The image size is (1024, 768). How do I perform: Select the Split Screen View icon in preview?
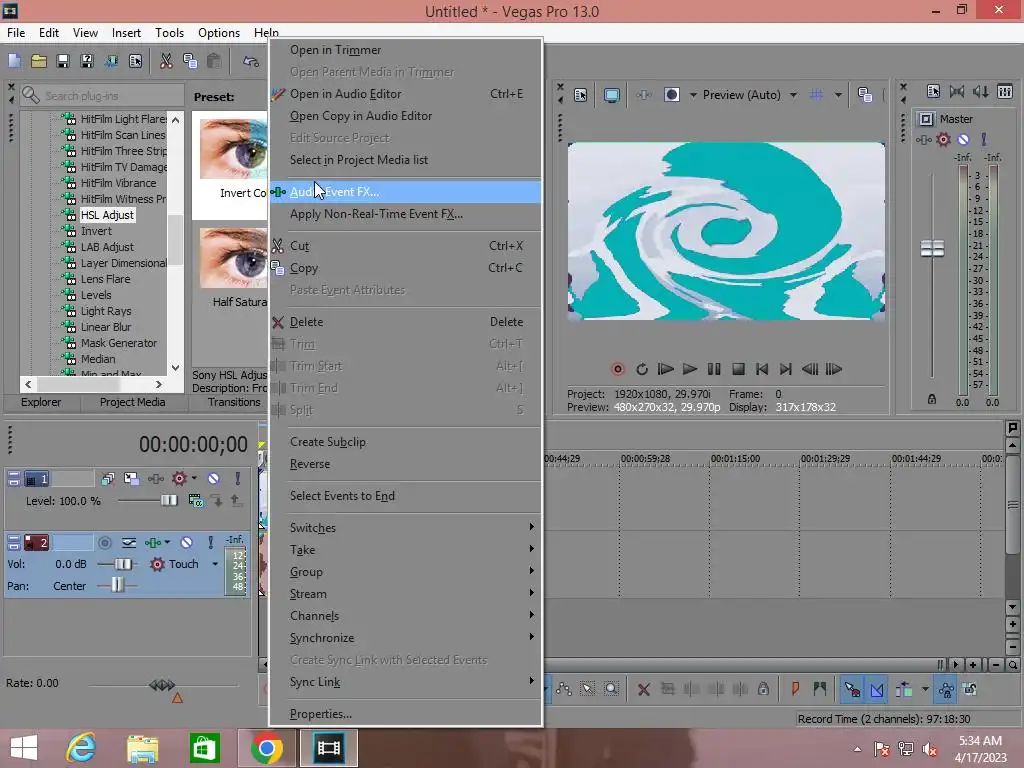671,95
